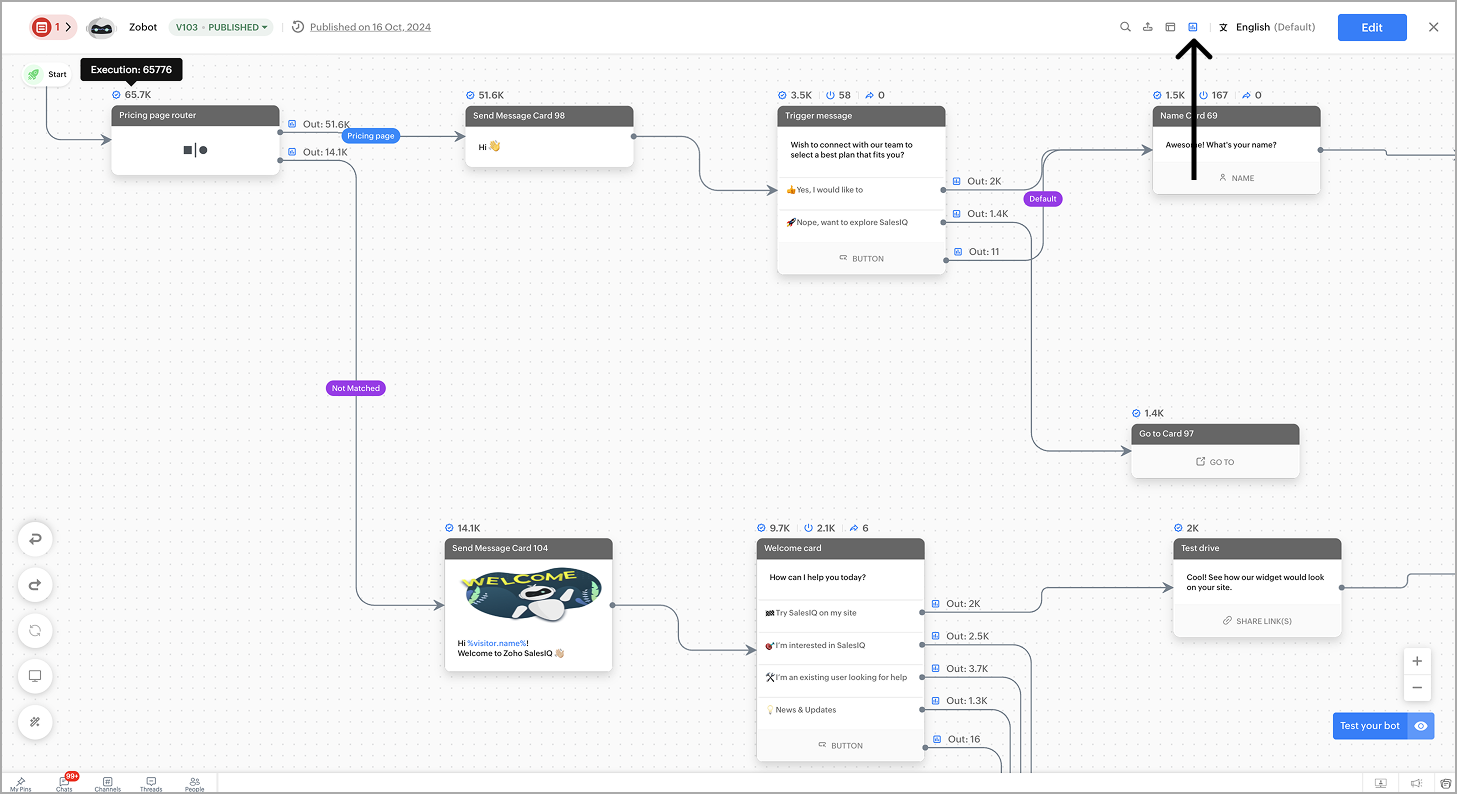Click the 58 dropout power icon on Trigger message
Screen dimensions: 1457x794
tap(830, 95)
